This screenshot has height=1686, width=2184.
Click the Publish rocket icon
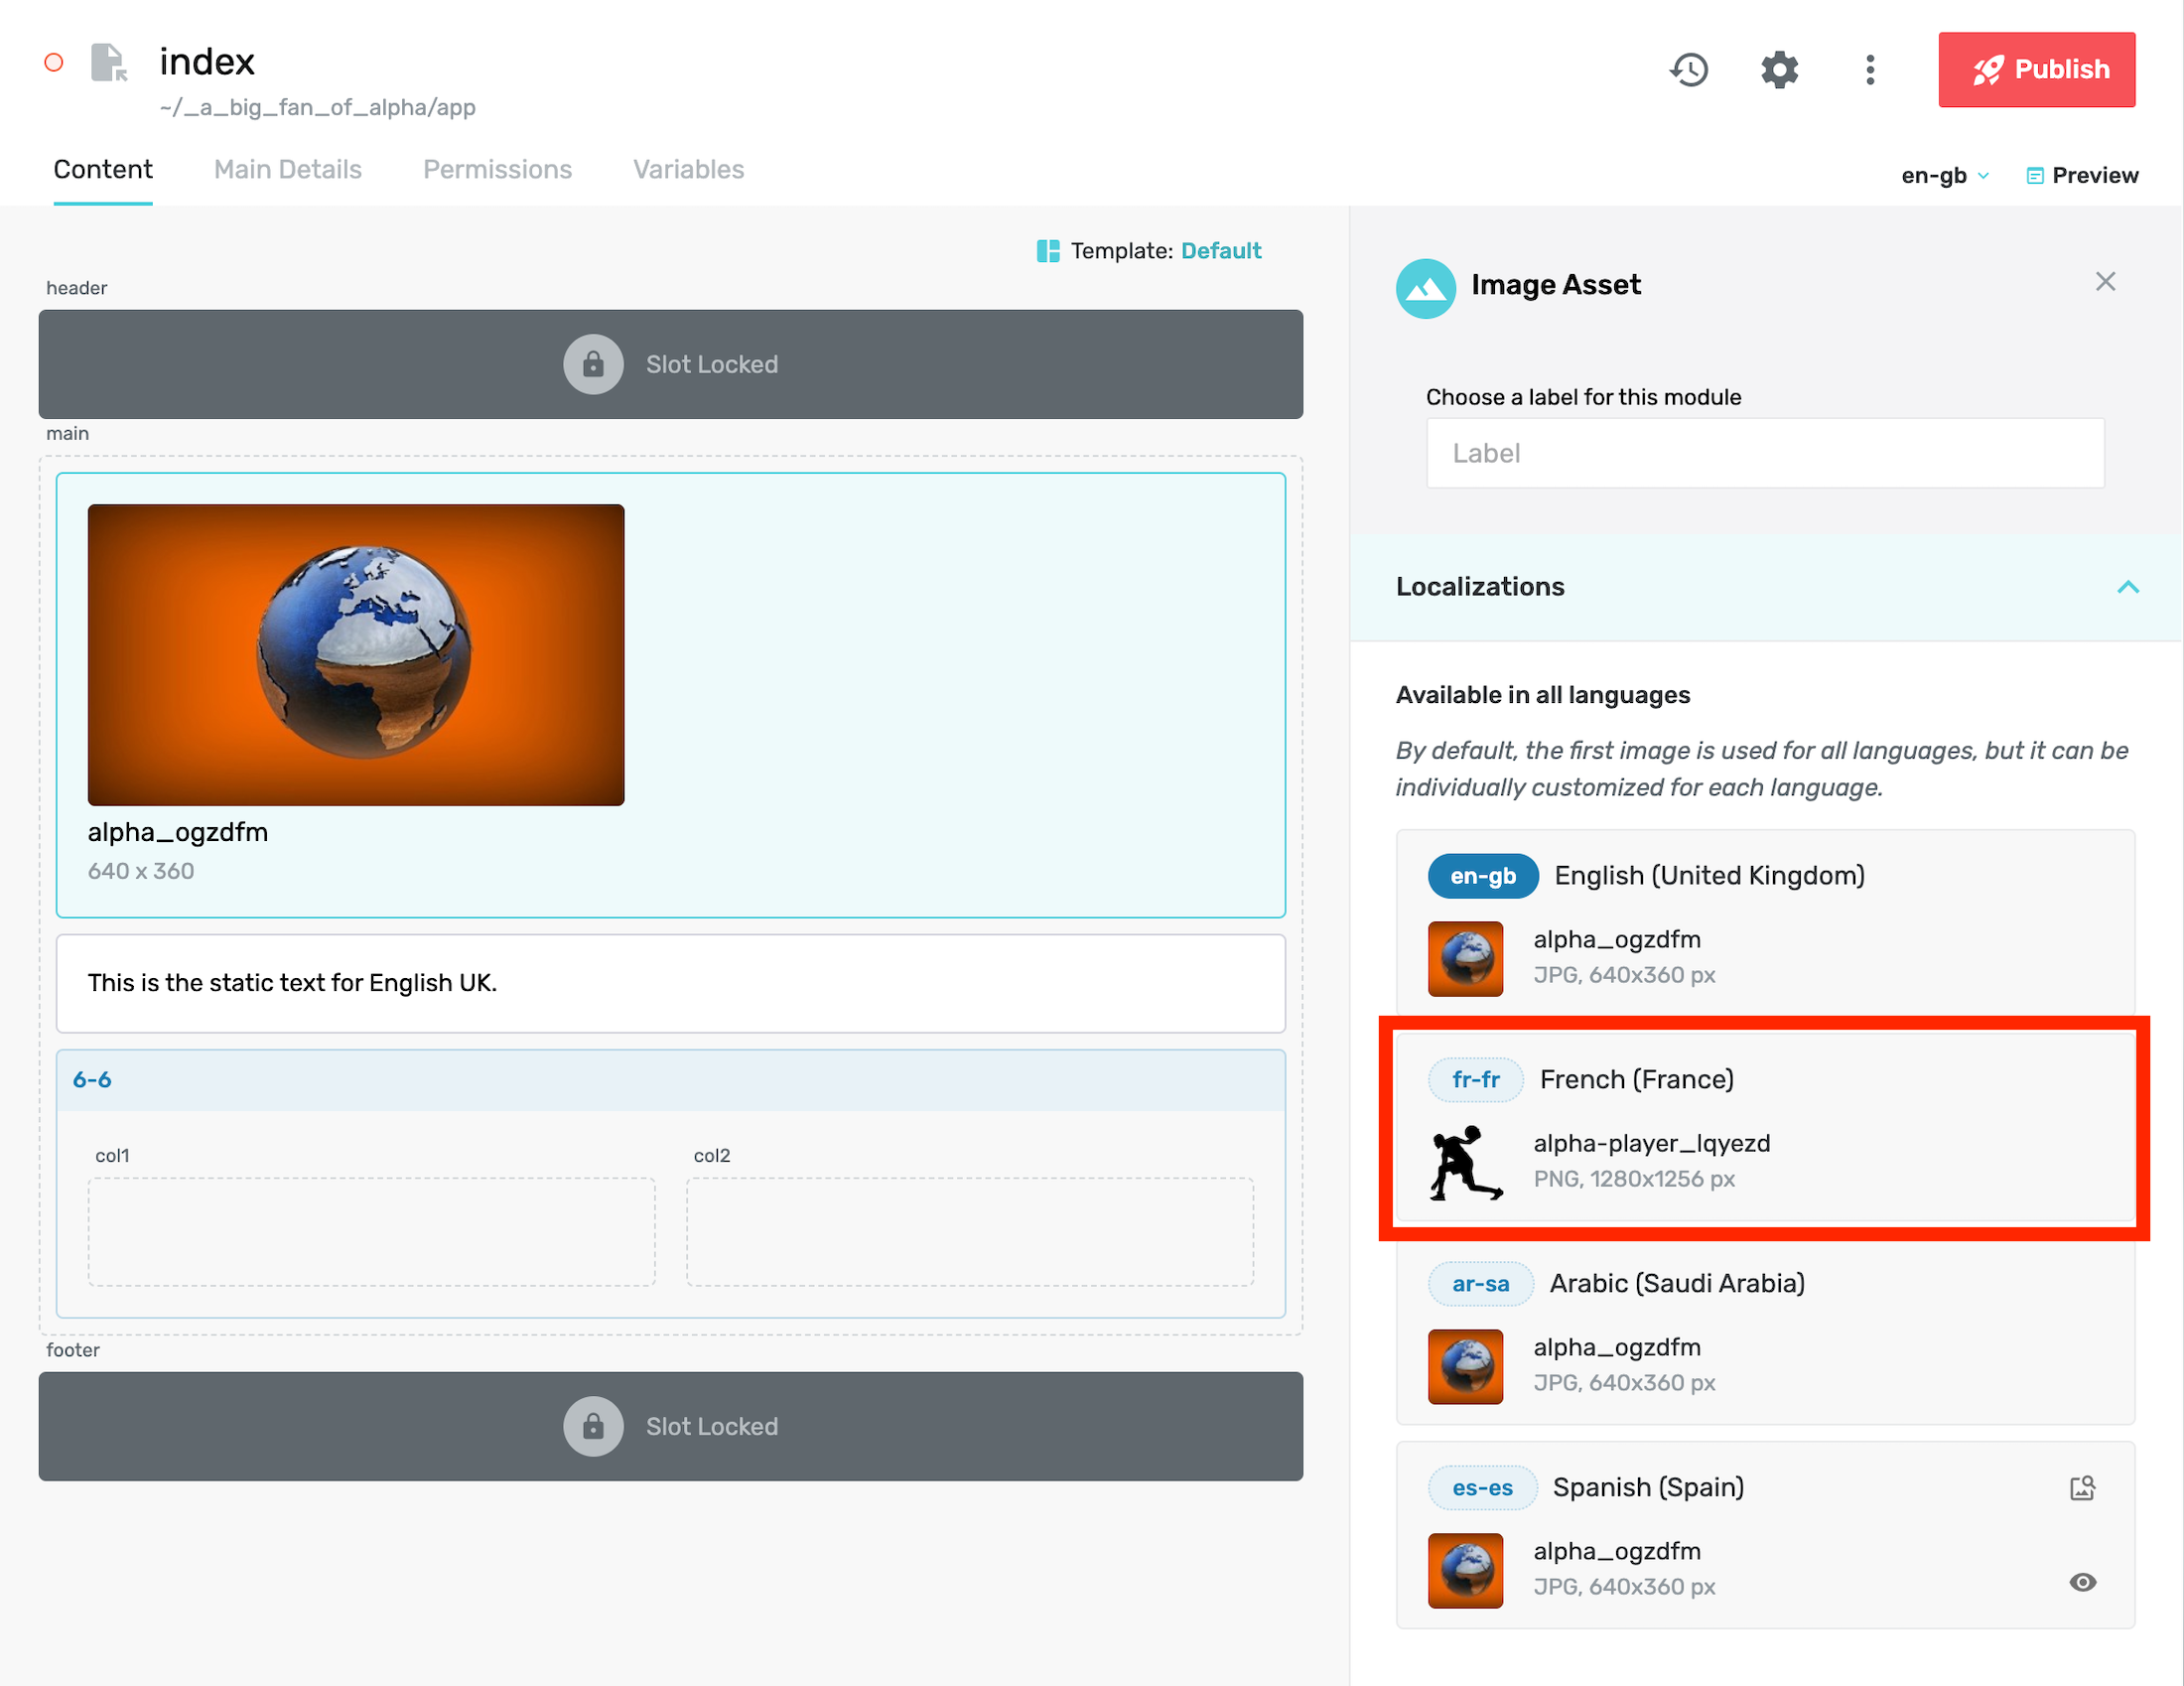(x=1988, y=70)
